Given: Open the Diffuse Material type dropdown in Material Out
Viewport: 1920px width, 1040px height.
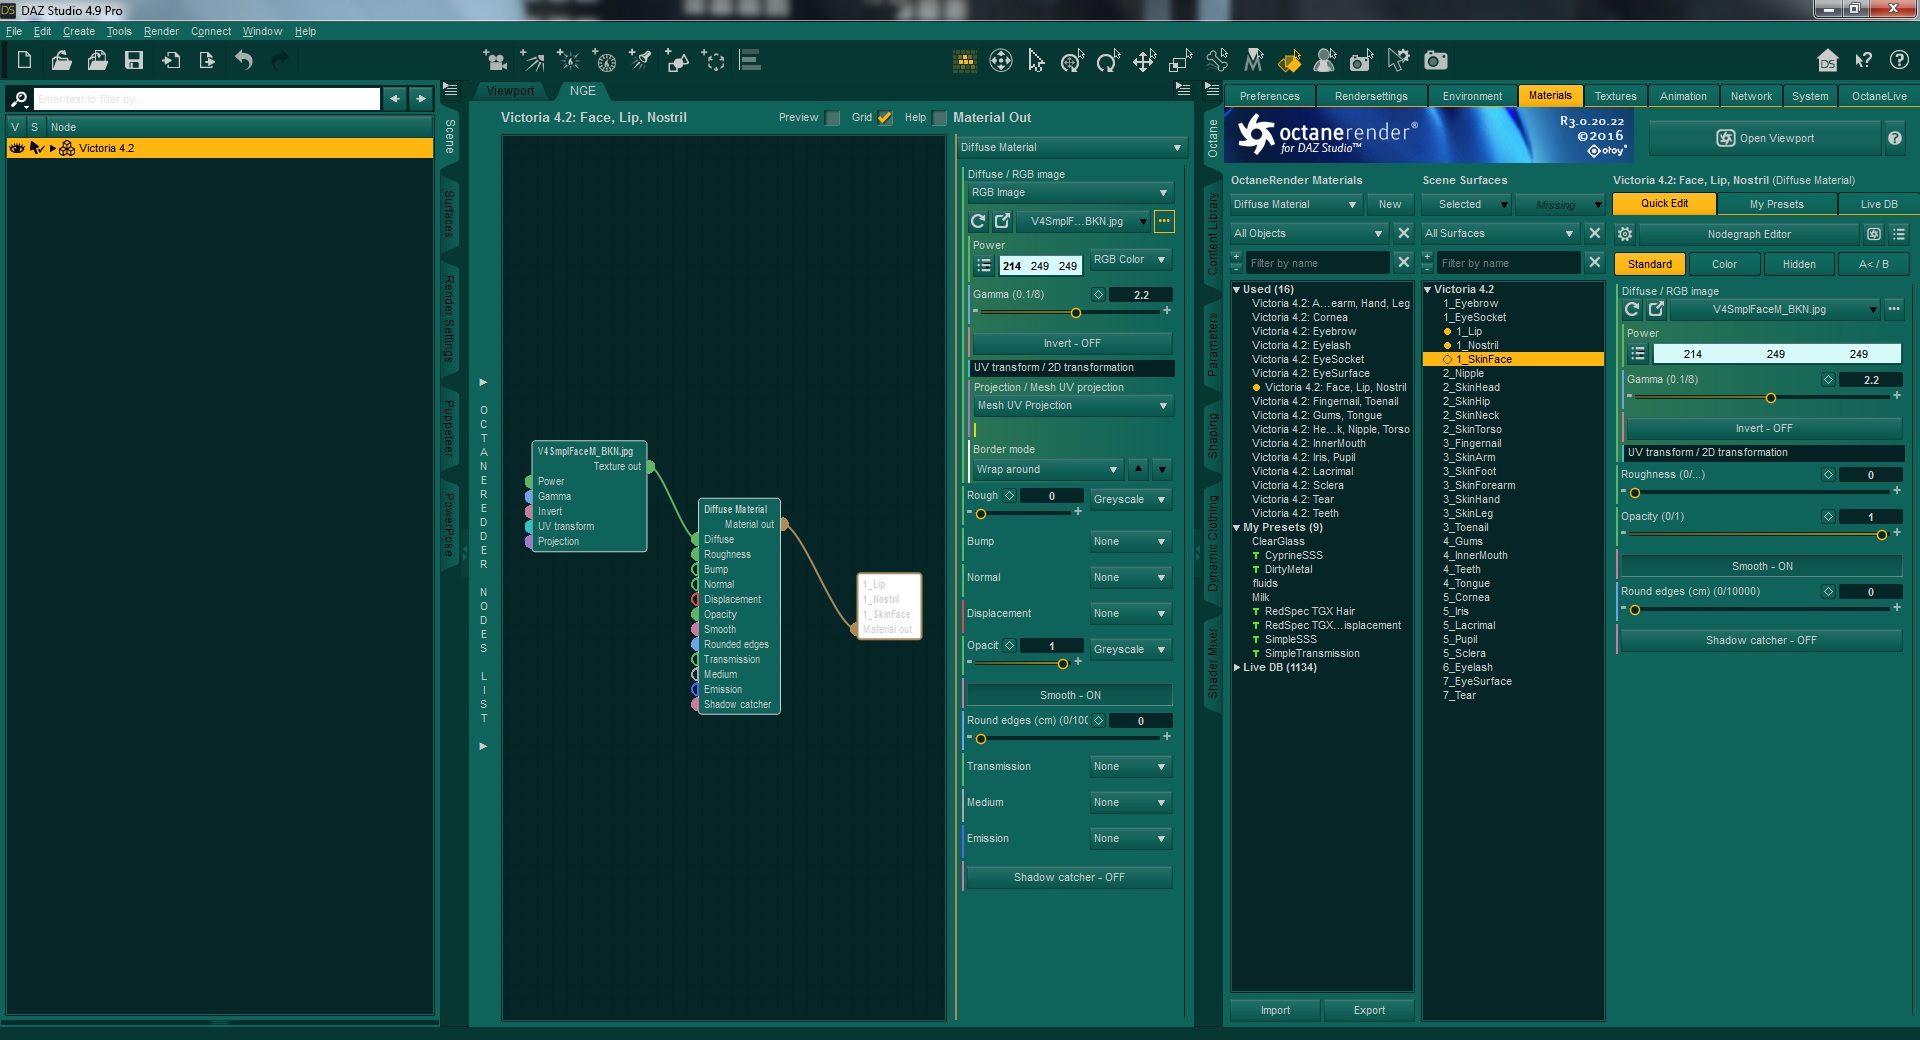Looking at the screenshot, I should pyautogui.click(x=1071, y=147).
